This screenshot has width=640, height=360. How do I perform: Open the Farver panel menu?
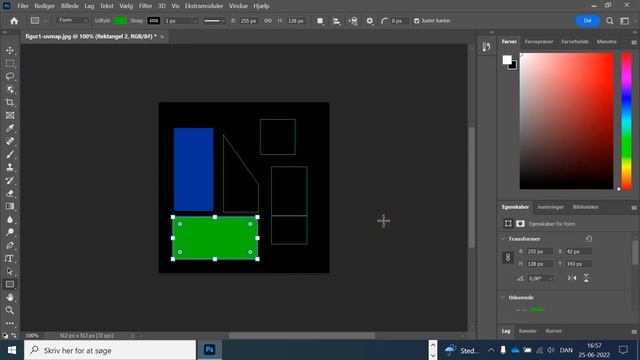(x=634, y=42)
